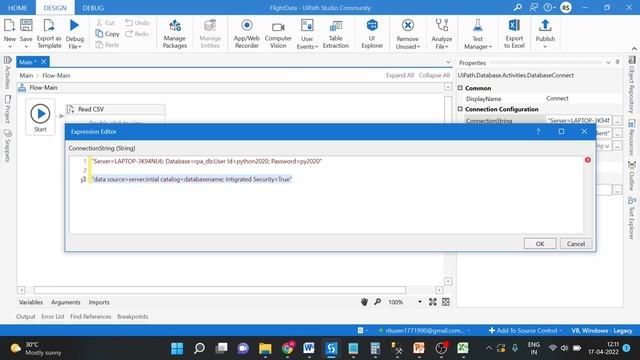Open Breakpoints panel
Screen dimensions: 640x360
133,317
